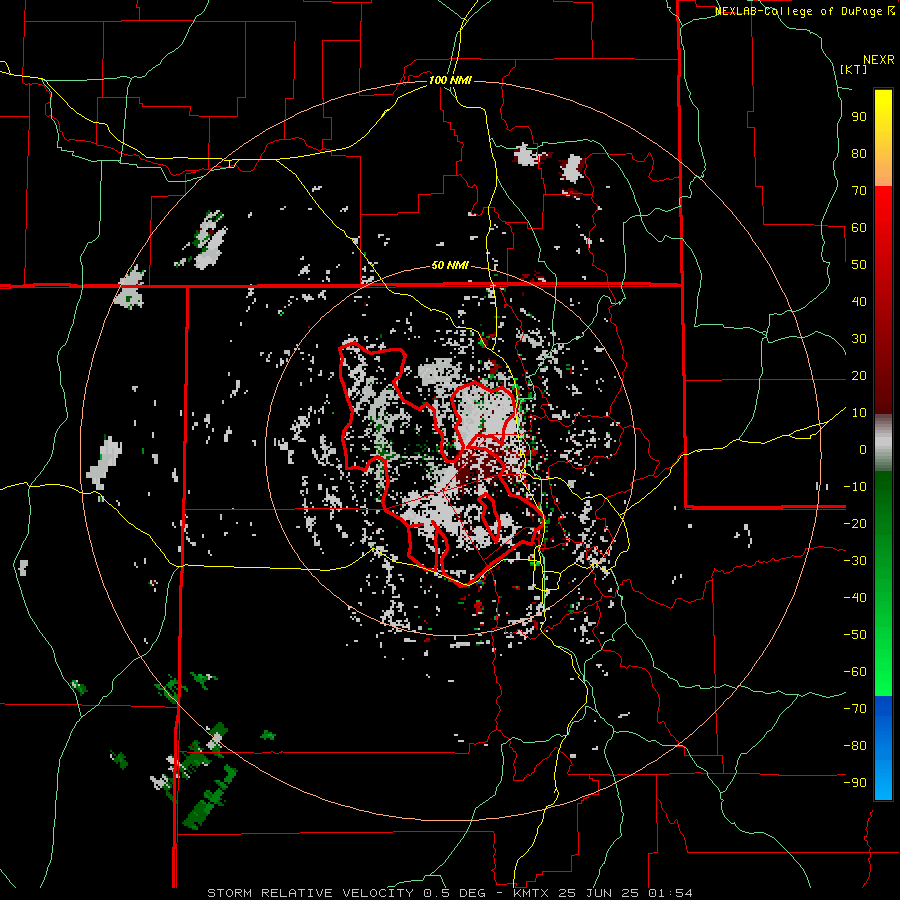Click the 50 NMI range ring label
The width and height of the screenshot is (900, 900).
[x=450, y=265]
